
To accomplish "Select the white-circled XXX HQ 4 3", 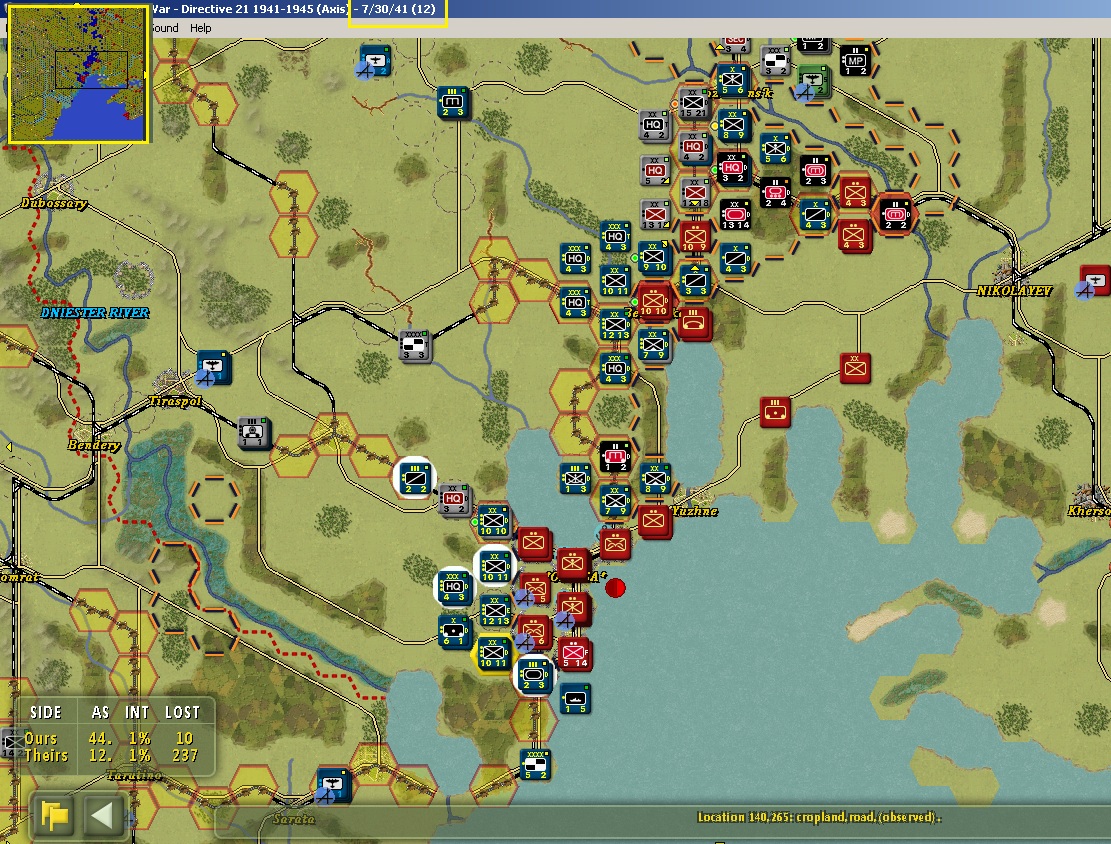I will (453, 587).
